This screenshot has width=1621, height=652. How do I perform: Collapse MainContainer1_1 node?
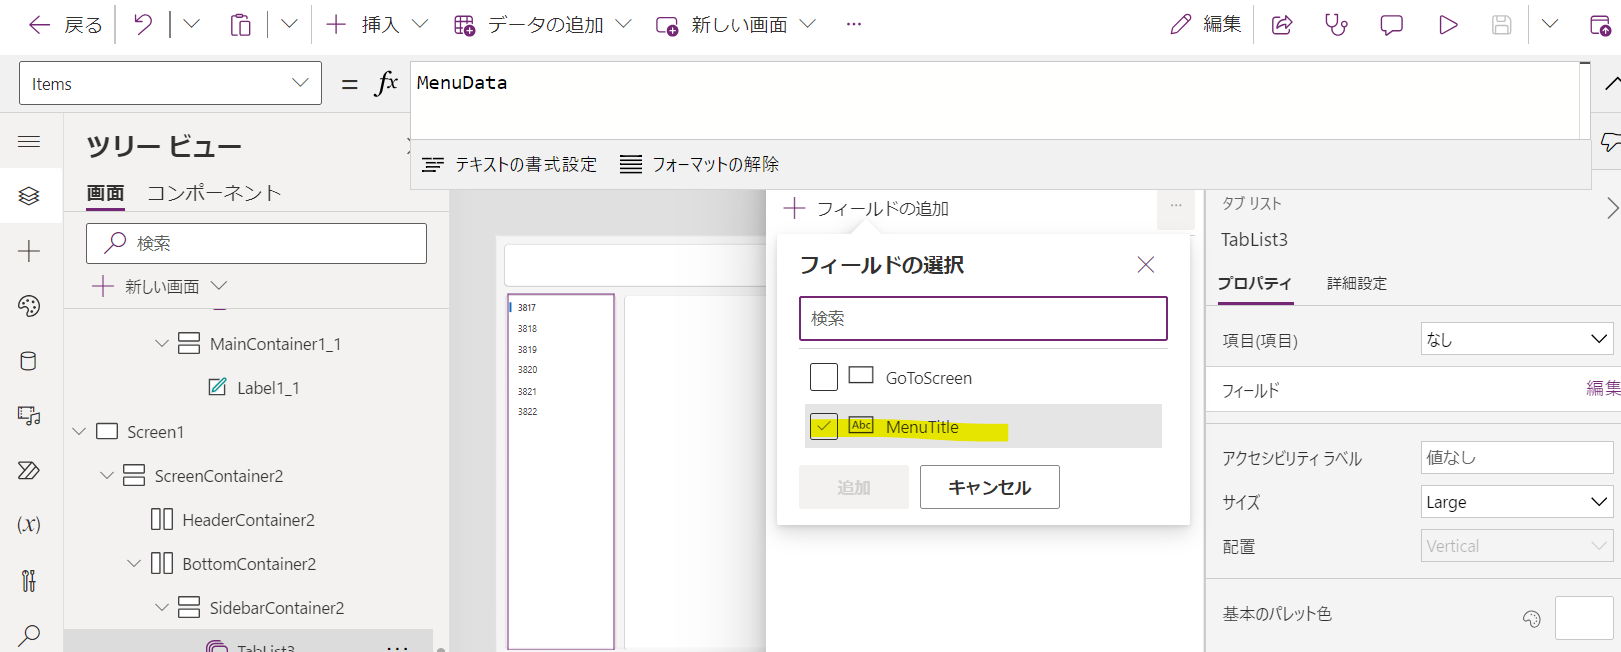click(162, 344)
